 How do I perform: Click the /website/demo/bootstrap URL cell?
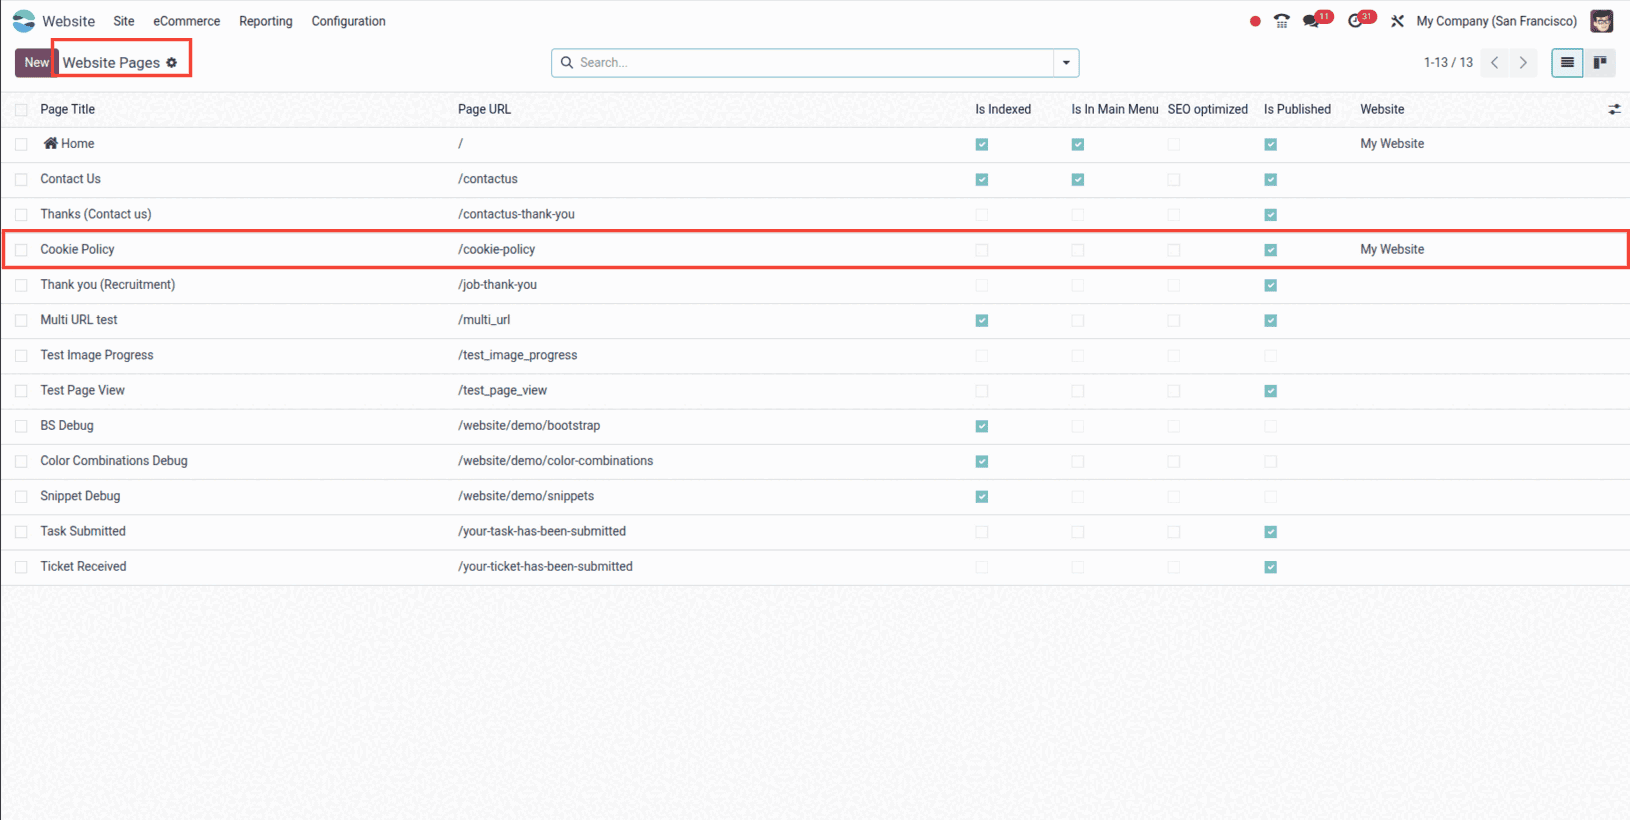[x=529, y=425]
